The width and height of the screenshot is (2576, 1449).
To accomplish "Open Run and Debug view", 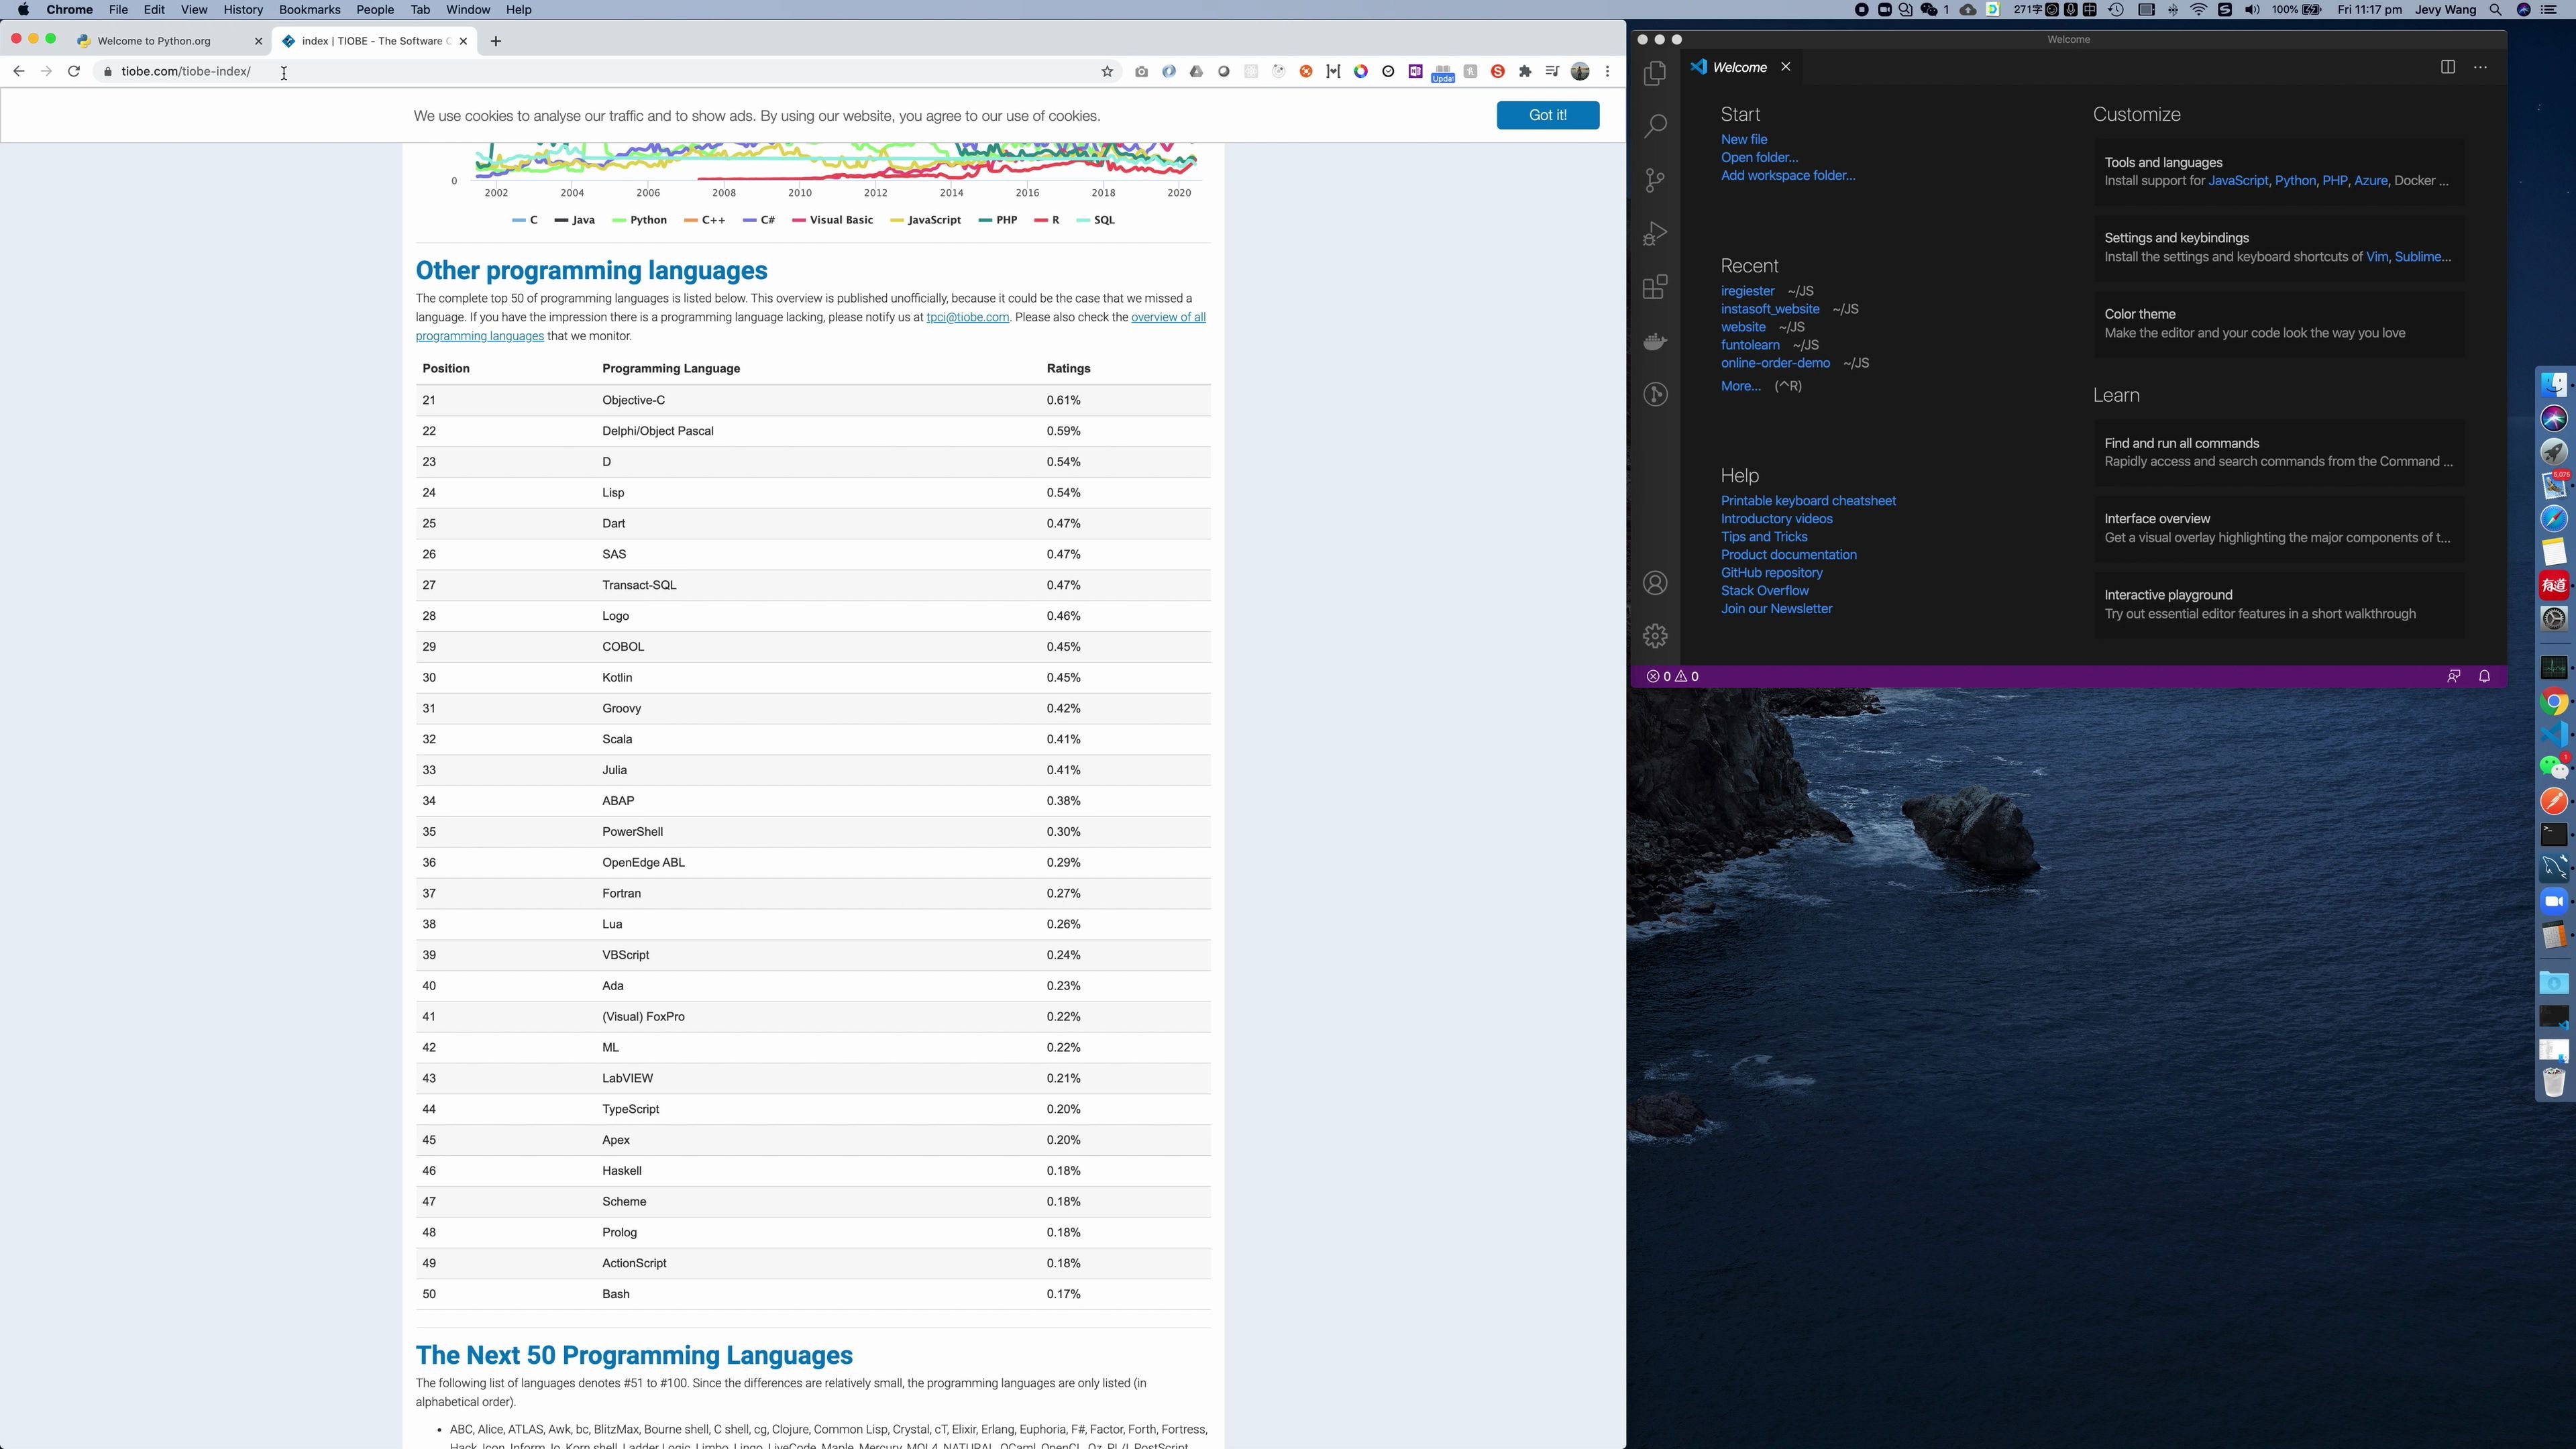I will [x=1655, y=234].
